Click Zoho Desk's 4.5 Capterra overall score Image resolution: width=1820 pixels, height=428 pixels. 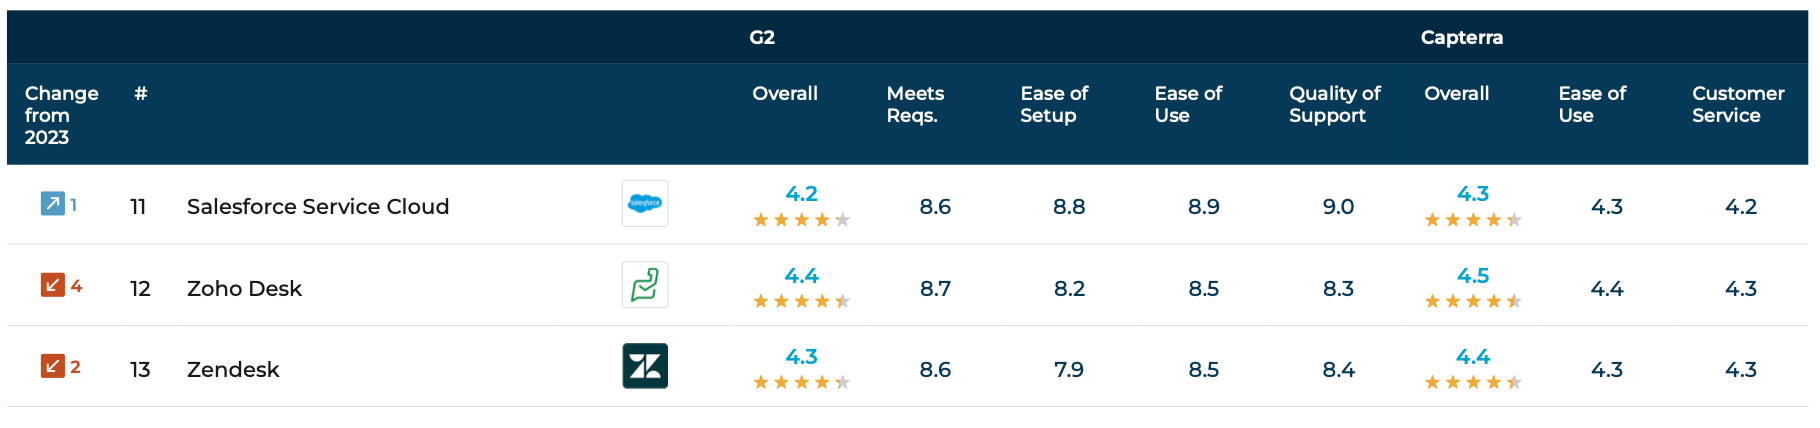point(1473,276)
